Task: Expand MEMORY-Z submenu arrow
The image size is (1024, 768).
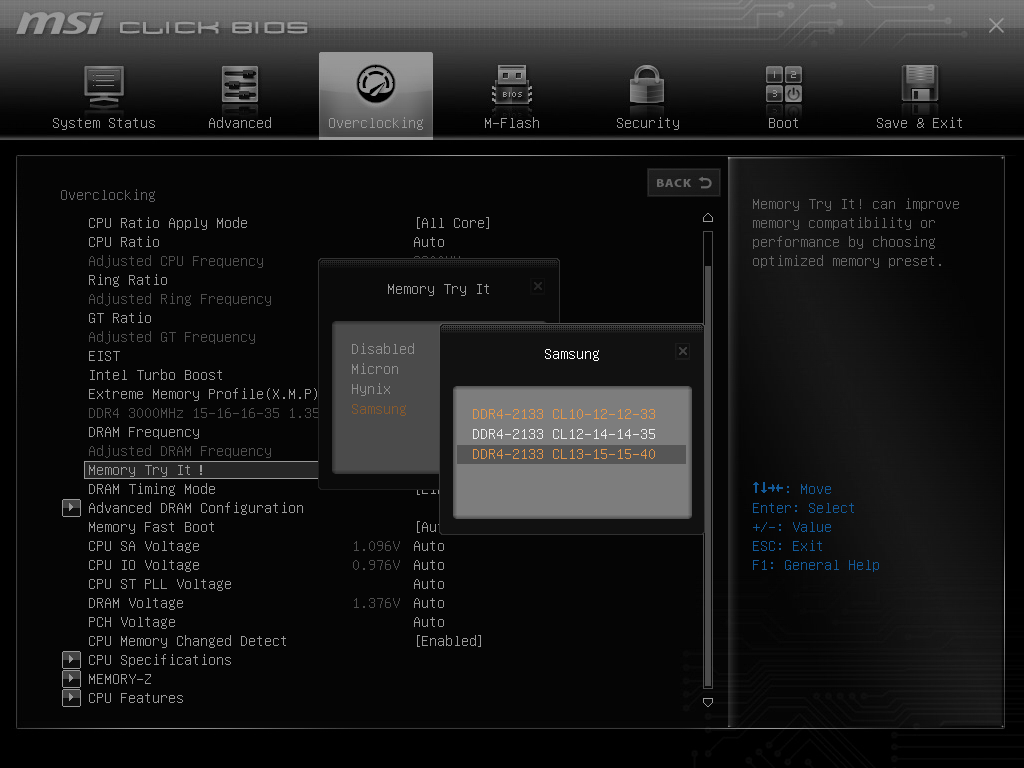Action: [x=71, y=679]
